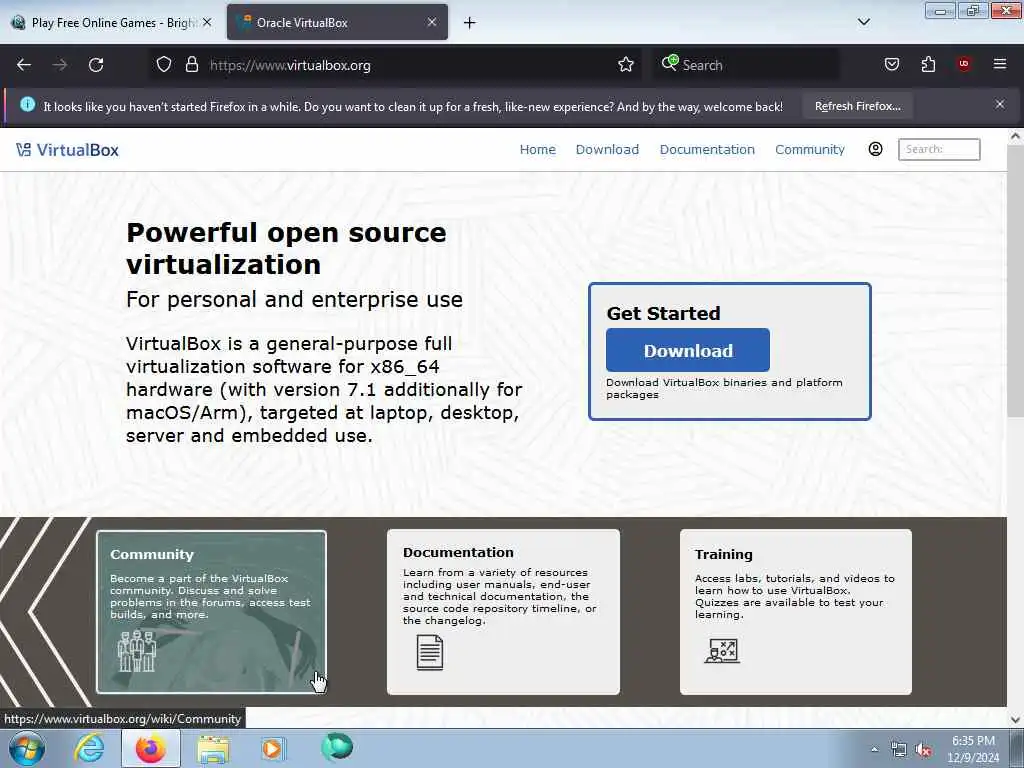The width and height of the screenshot is (1024, 768).
Task: Close the Oracle VirtualBox tab
Action: [432, 22]
